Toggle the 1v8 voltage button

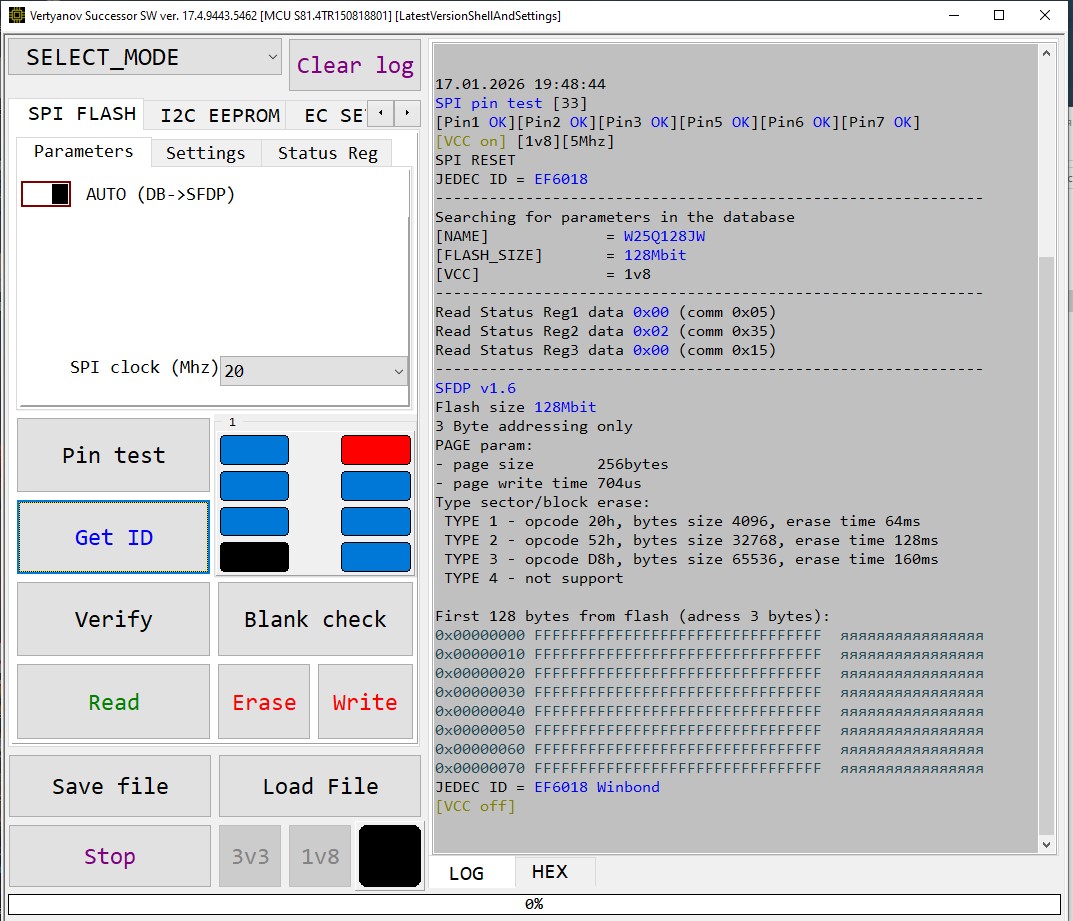coord(320,856)
